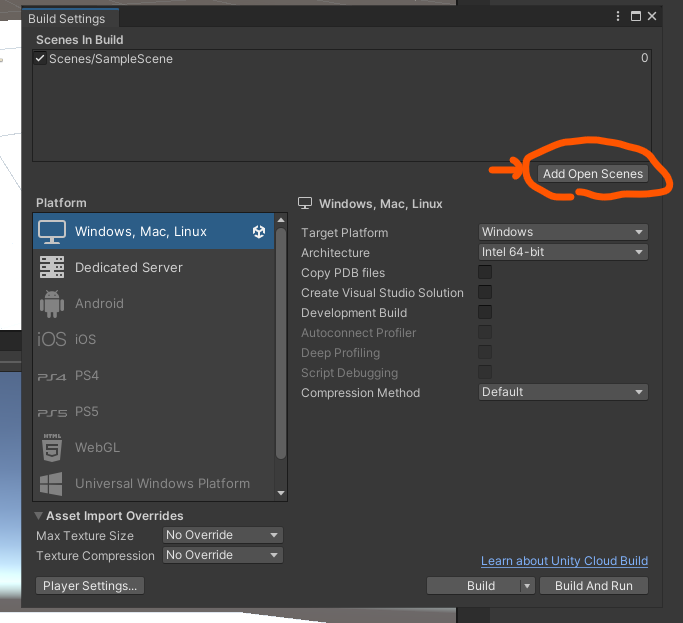The image size is (683, 623).
Task: Open the Max Texture Size dropdown
Action: coord(223,535)
